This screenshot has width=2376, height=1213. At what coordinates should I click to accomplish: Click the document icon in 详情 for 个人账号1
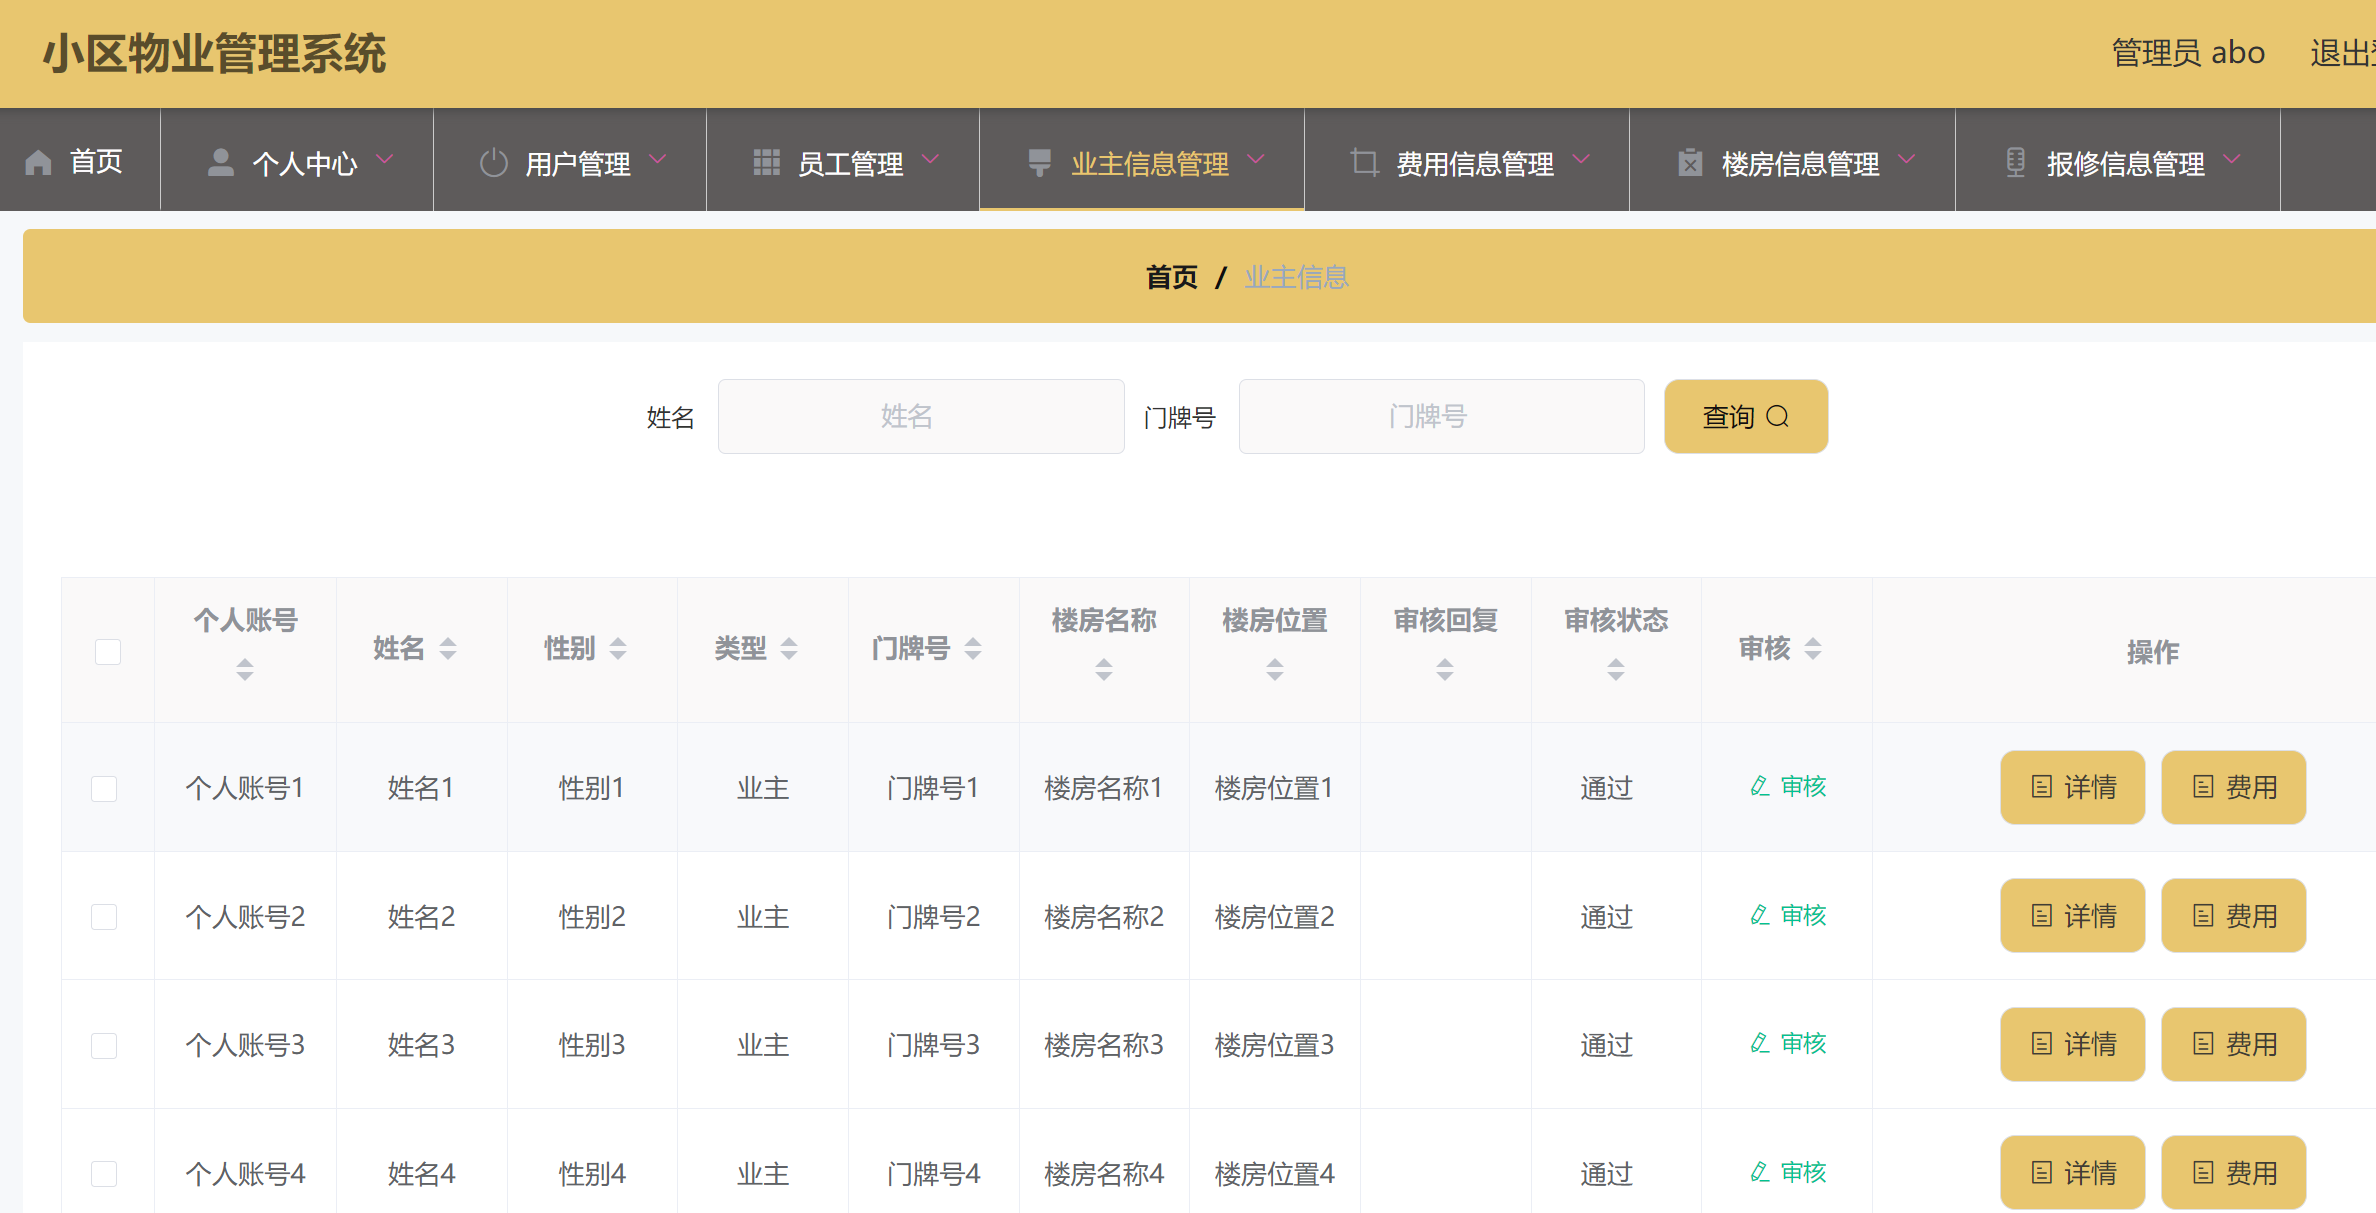tap(2042, 787)
